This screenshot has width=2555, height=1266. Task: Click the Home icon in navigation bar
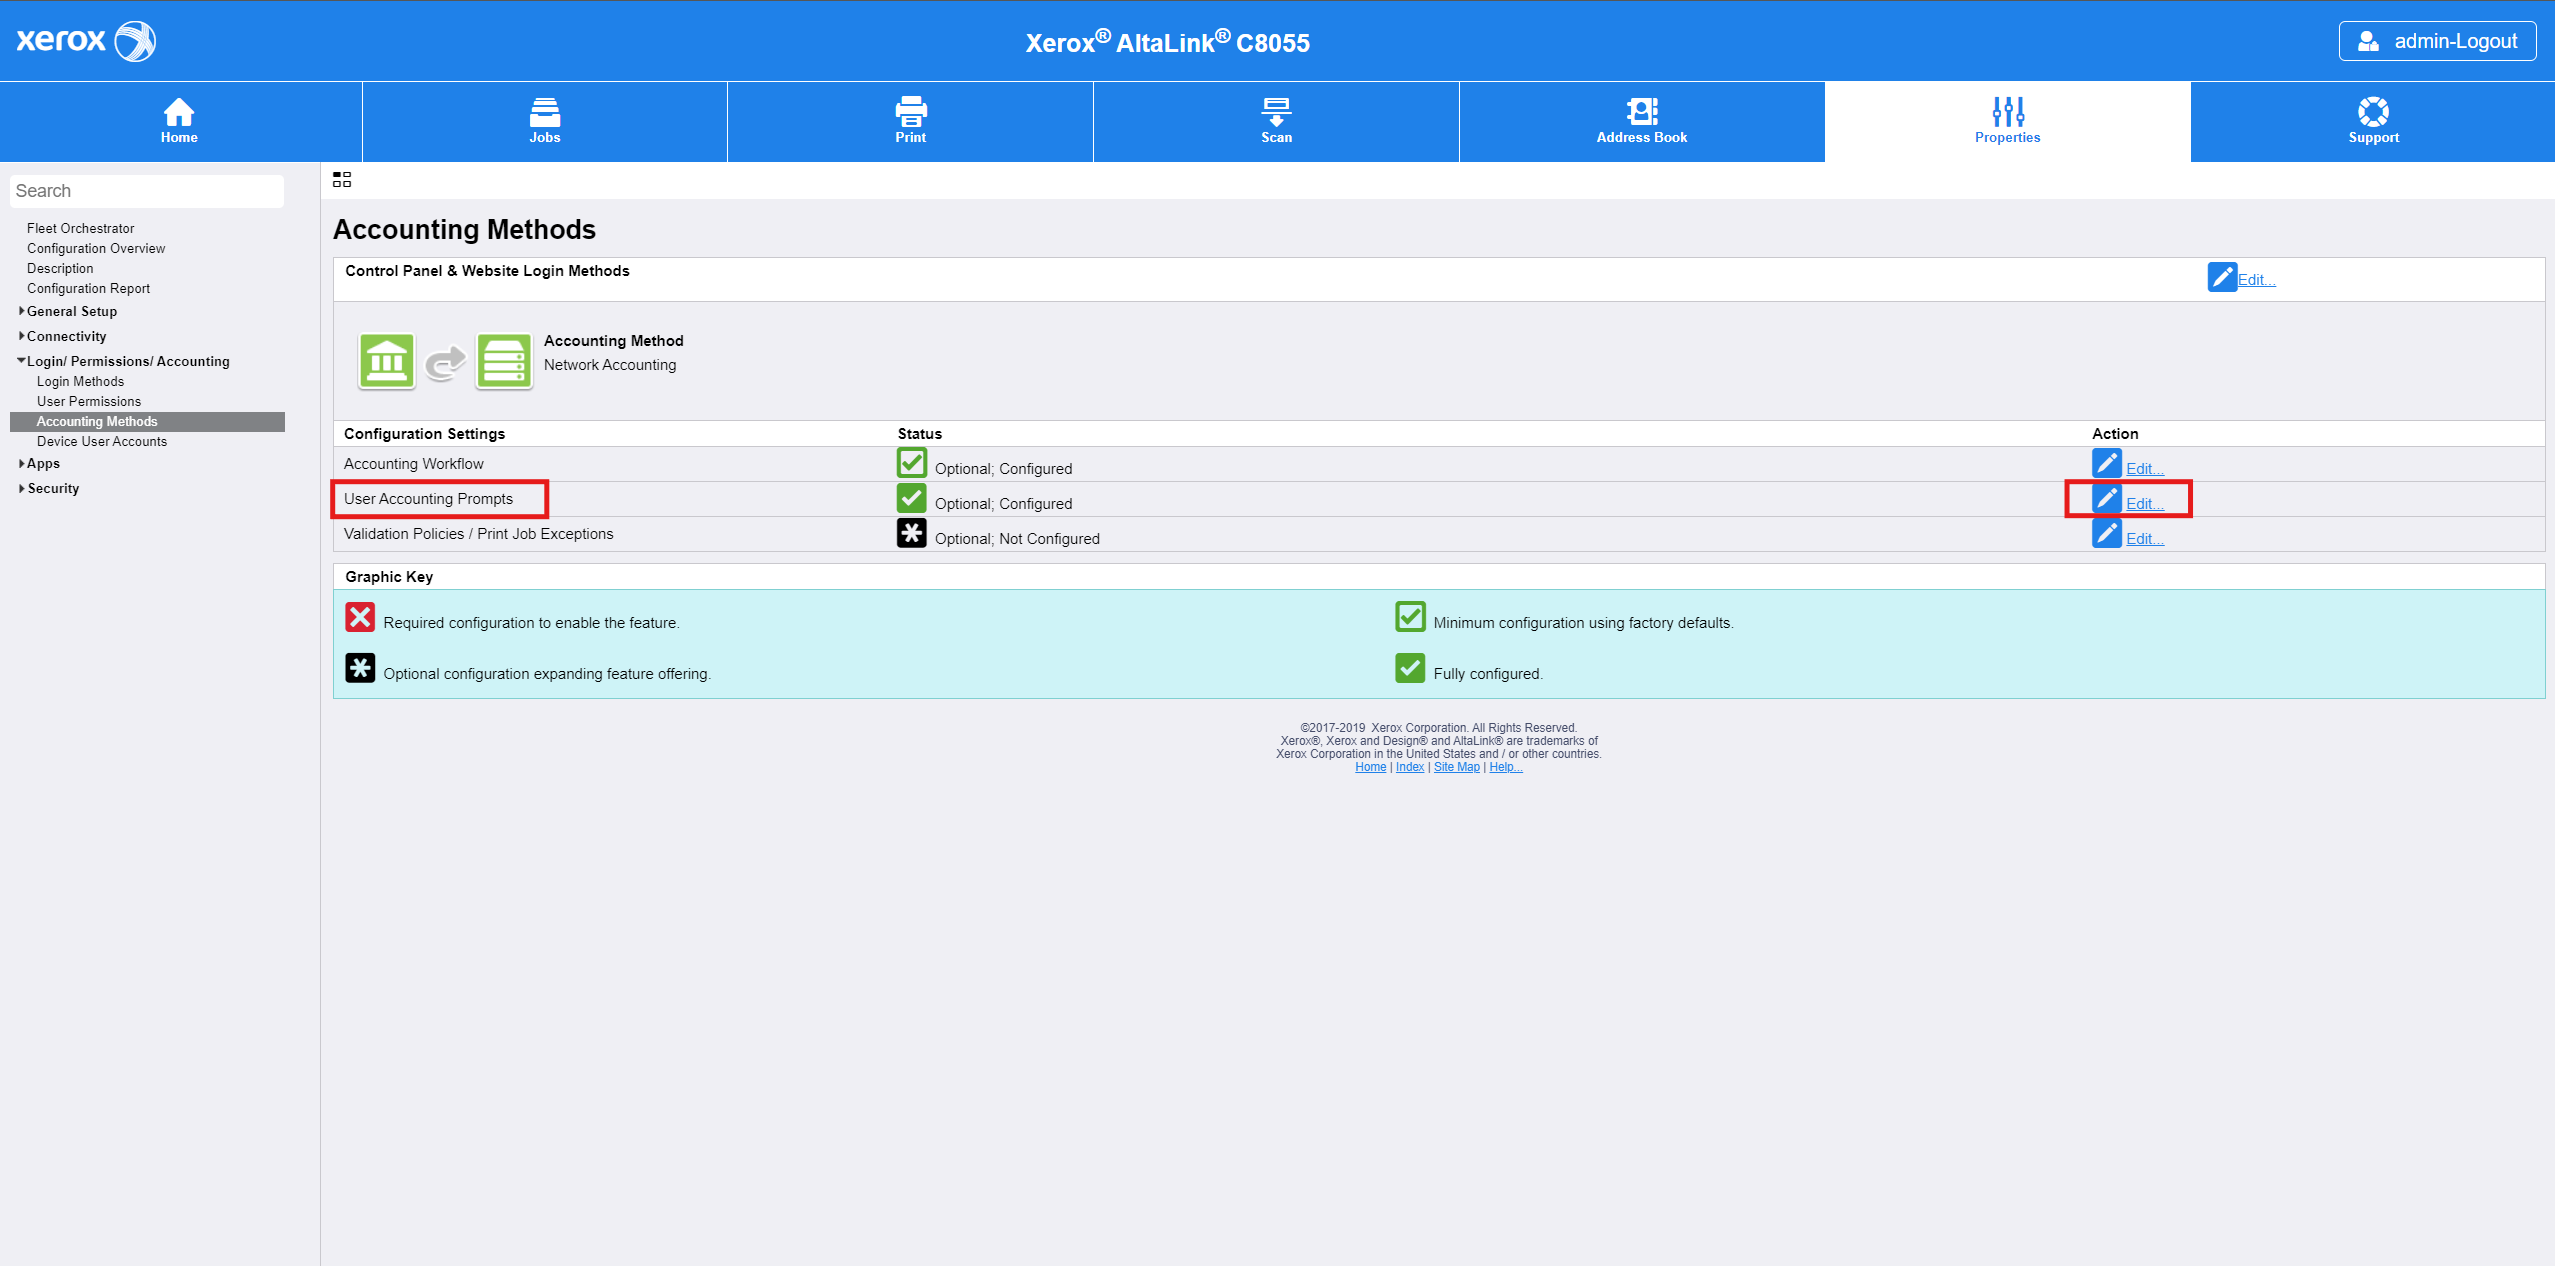pos(179,112)
